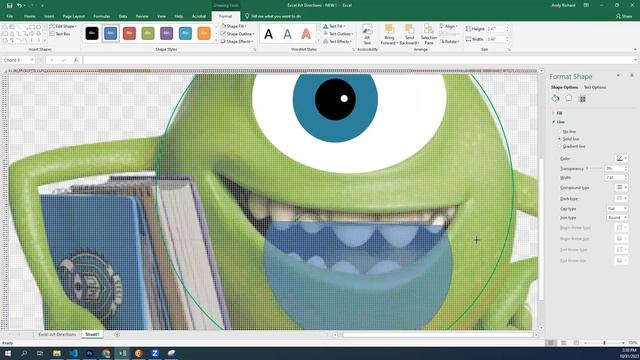Viewport: 640px width, 360px height.
Task: Open Visual Studio Code from taskbar
Action: pos(73,353)
